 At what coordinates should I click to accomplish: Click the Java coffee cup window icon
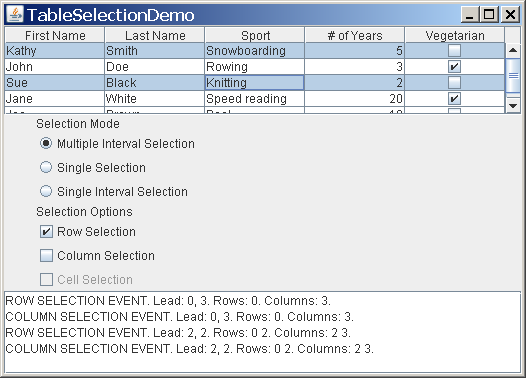[x=15, y=15]
